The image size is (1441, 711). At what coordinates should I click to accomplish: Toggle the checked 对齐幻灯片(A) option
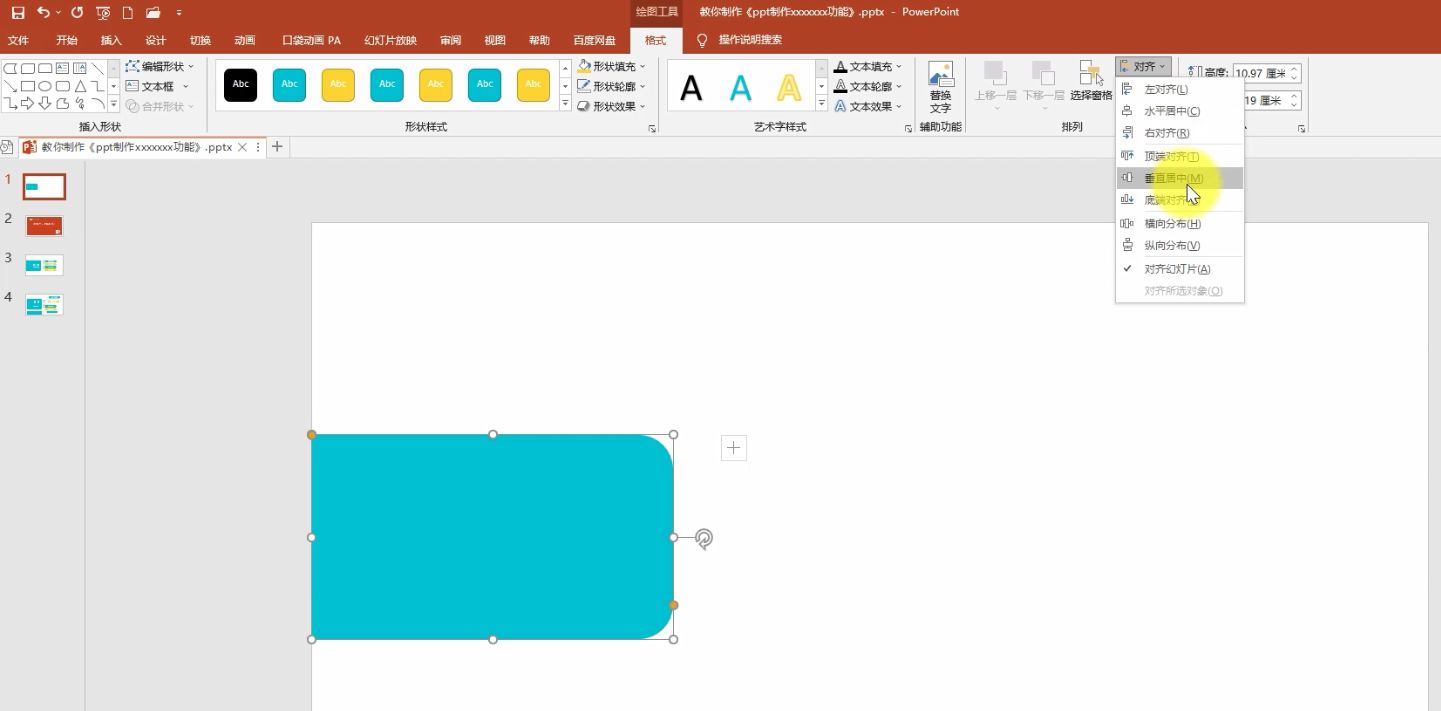1180,269
